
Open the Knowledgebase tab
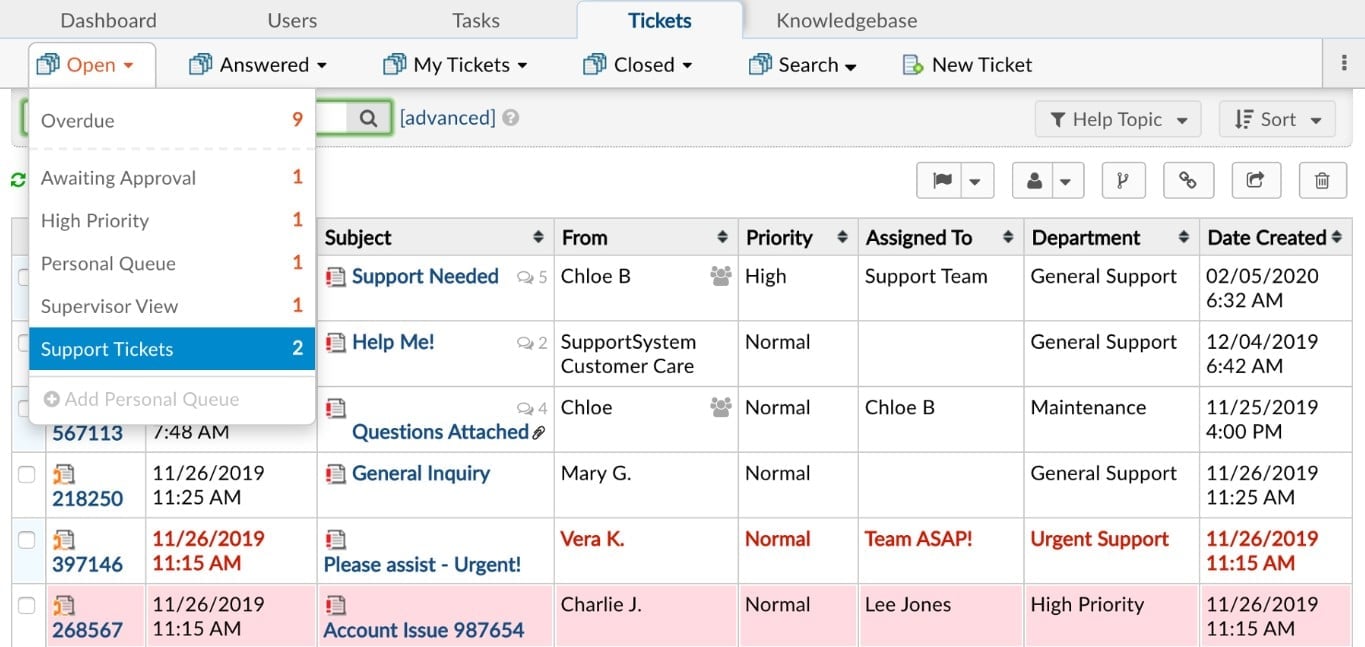[846, 20]
